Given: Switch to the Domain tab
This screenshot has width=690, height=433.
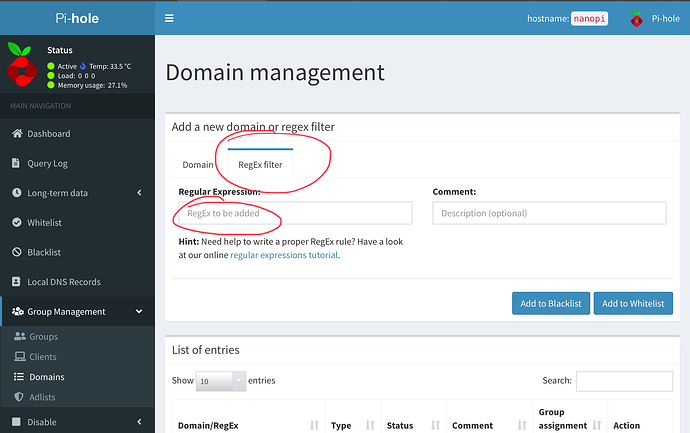Looking at the screenshot, I should 198,165.
